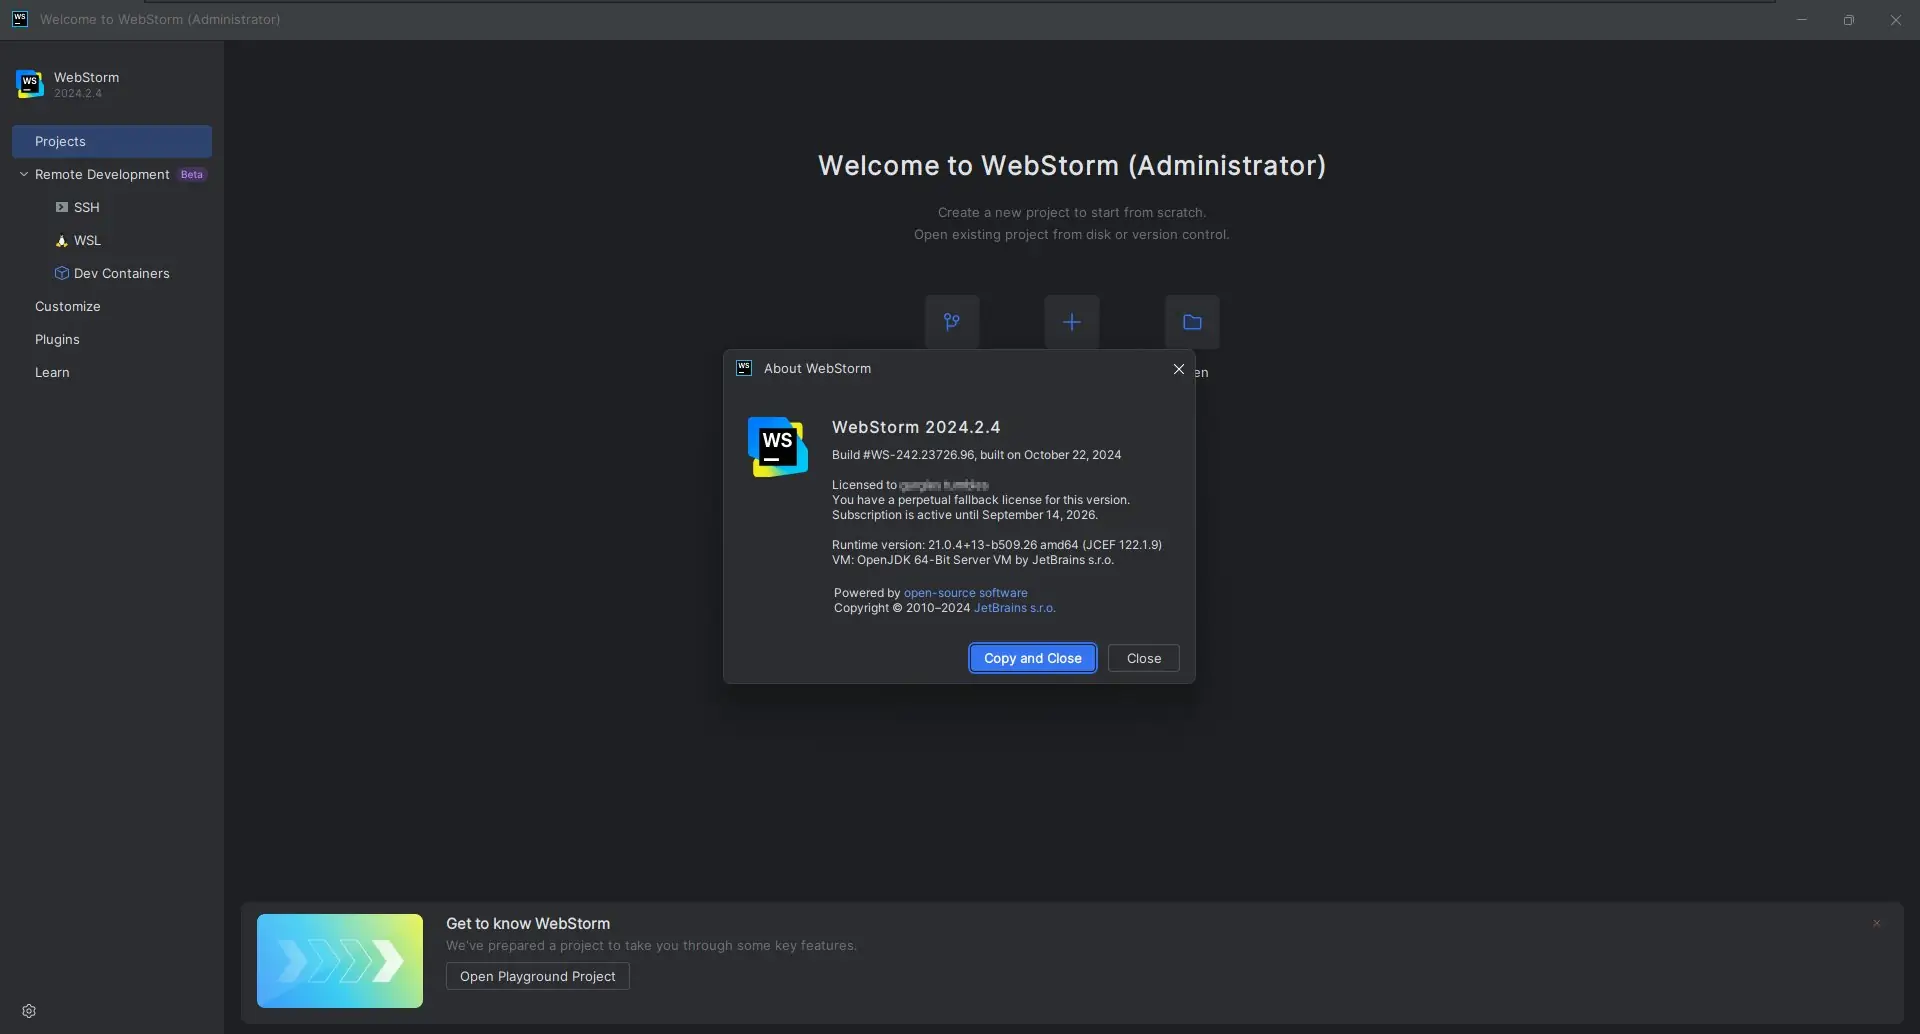Go to the Learn section
1920x1034 pixels.
tap(52, 372)
